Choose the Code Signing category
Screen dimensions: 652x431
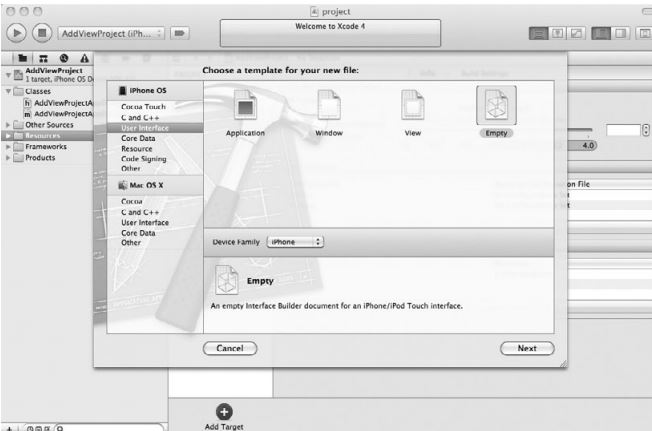143,159
